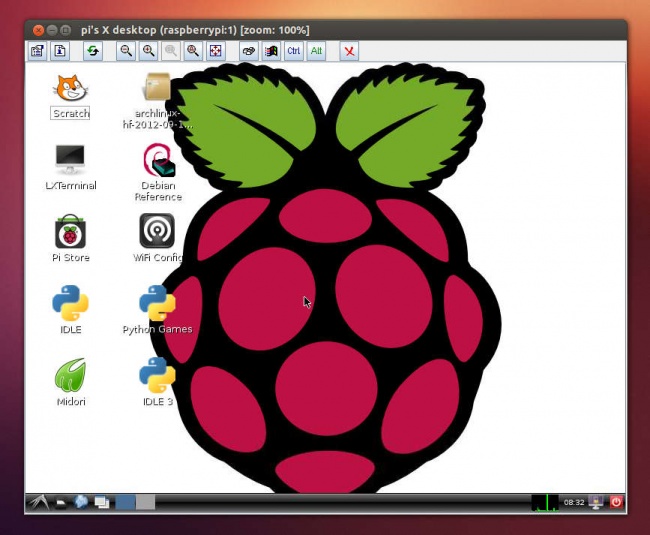Open the LXDE start menu

[38, 503]
